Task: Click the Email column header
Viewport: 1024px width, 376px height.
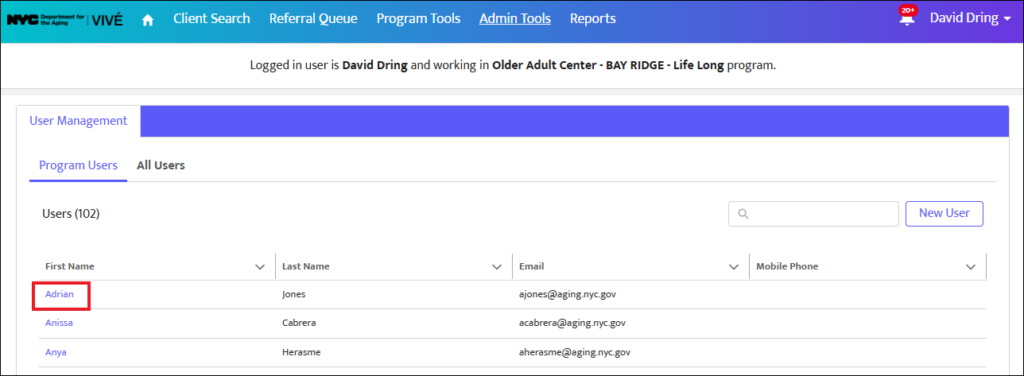Action: (532, 266)
